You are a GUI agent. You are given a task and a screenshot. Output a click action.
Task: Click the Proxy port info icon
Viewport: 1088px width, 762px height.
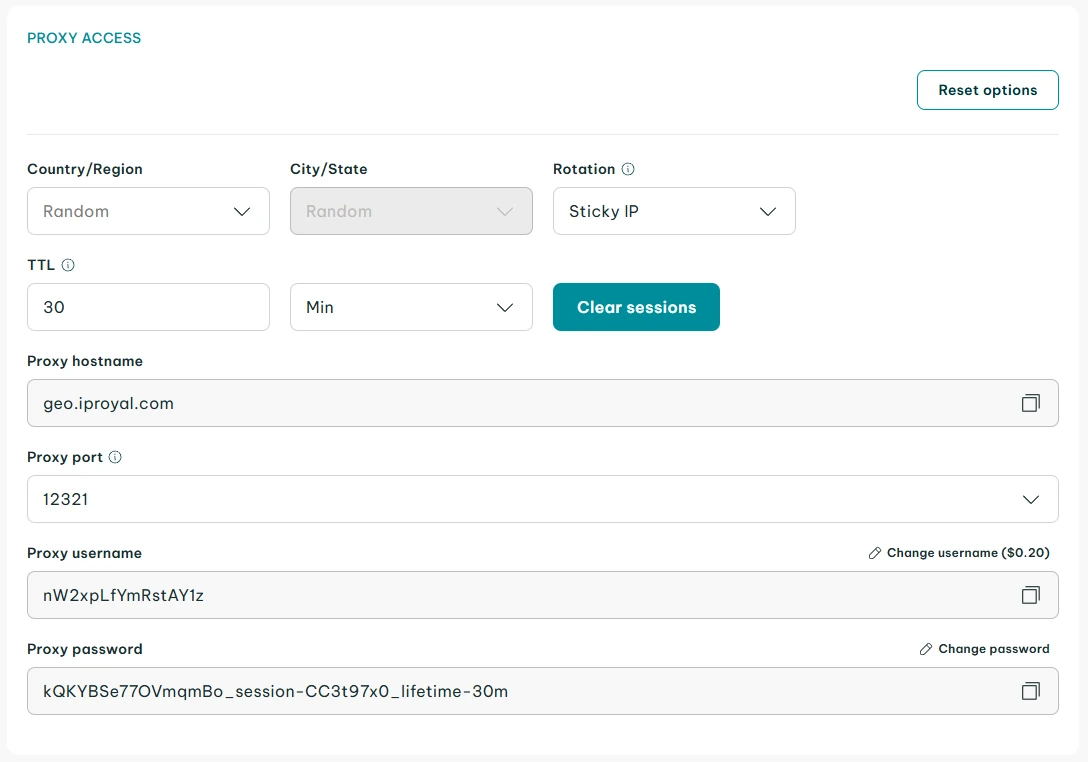click(x=115, y=457)
